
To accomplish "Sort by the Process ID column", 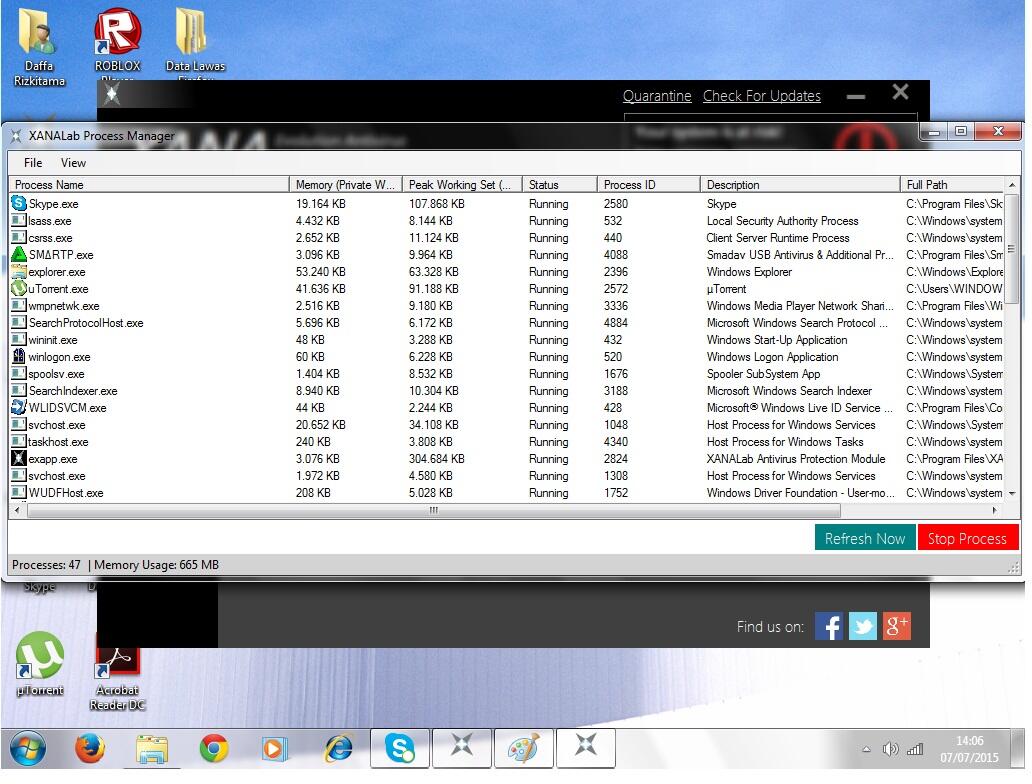I will click(649, 185).
